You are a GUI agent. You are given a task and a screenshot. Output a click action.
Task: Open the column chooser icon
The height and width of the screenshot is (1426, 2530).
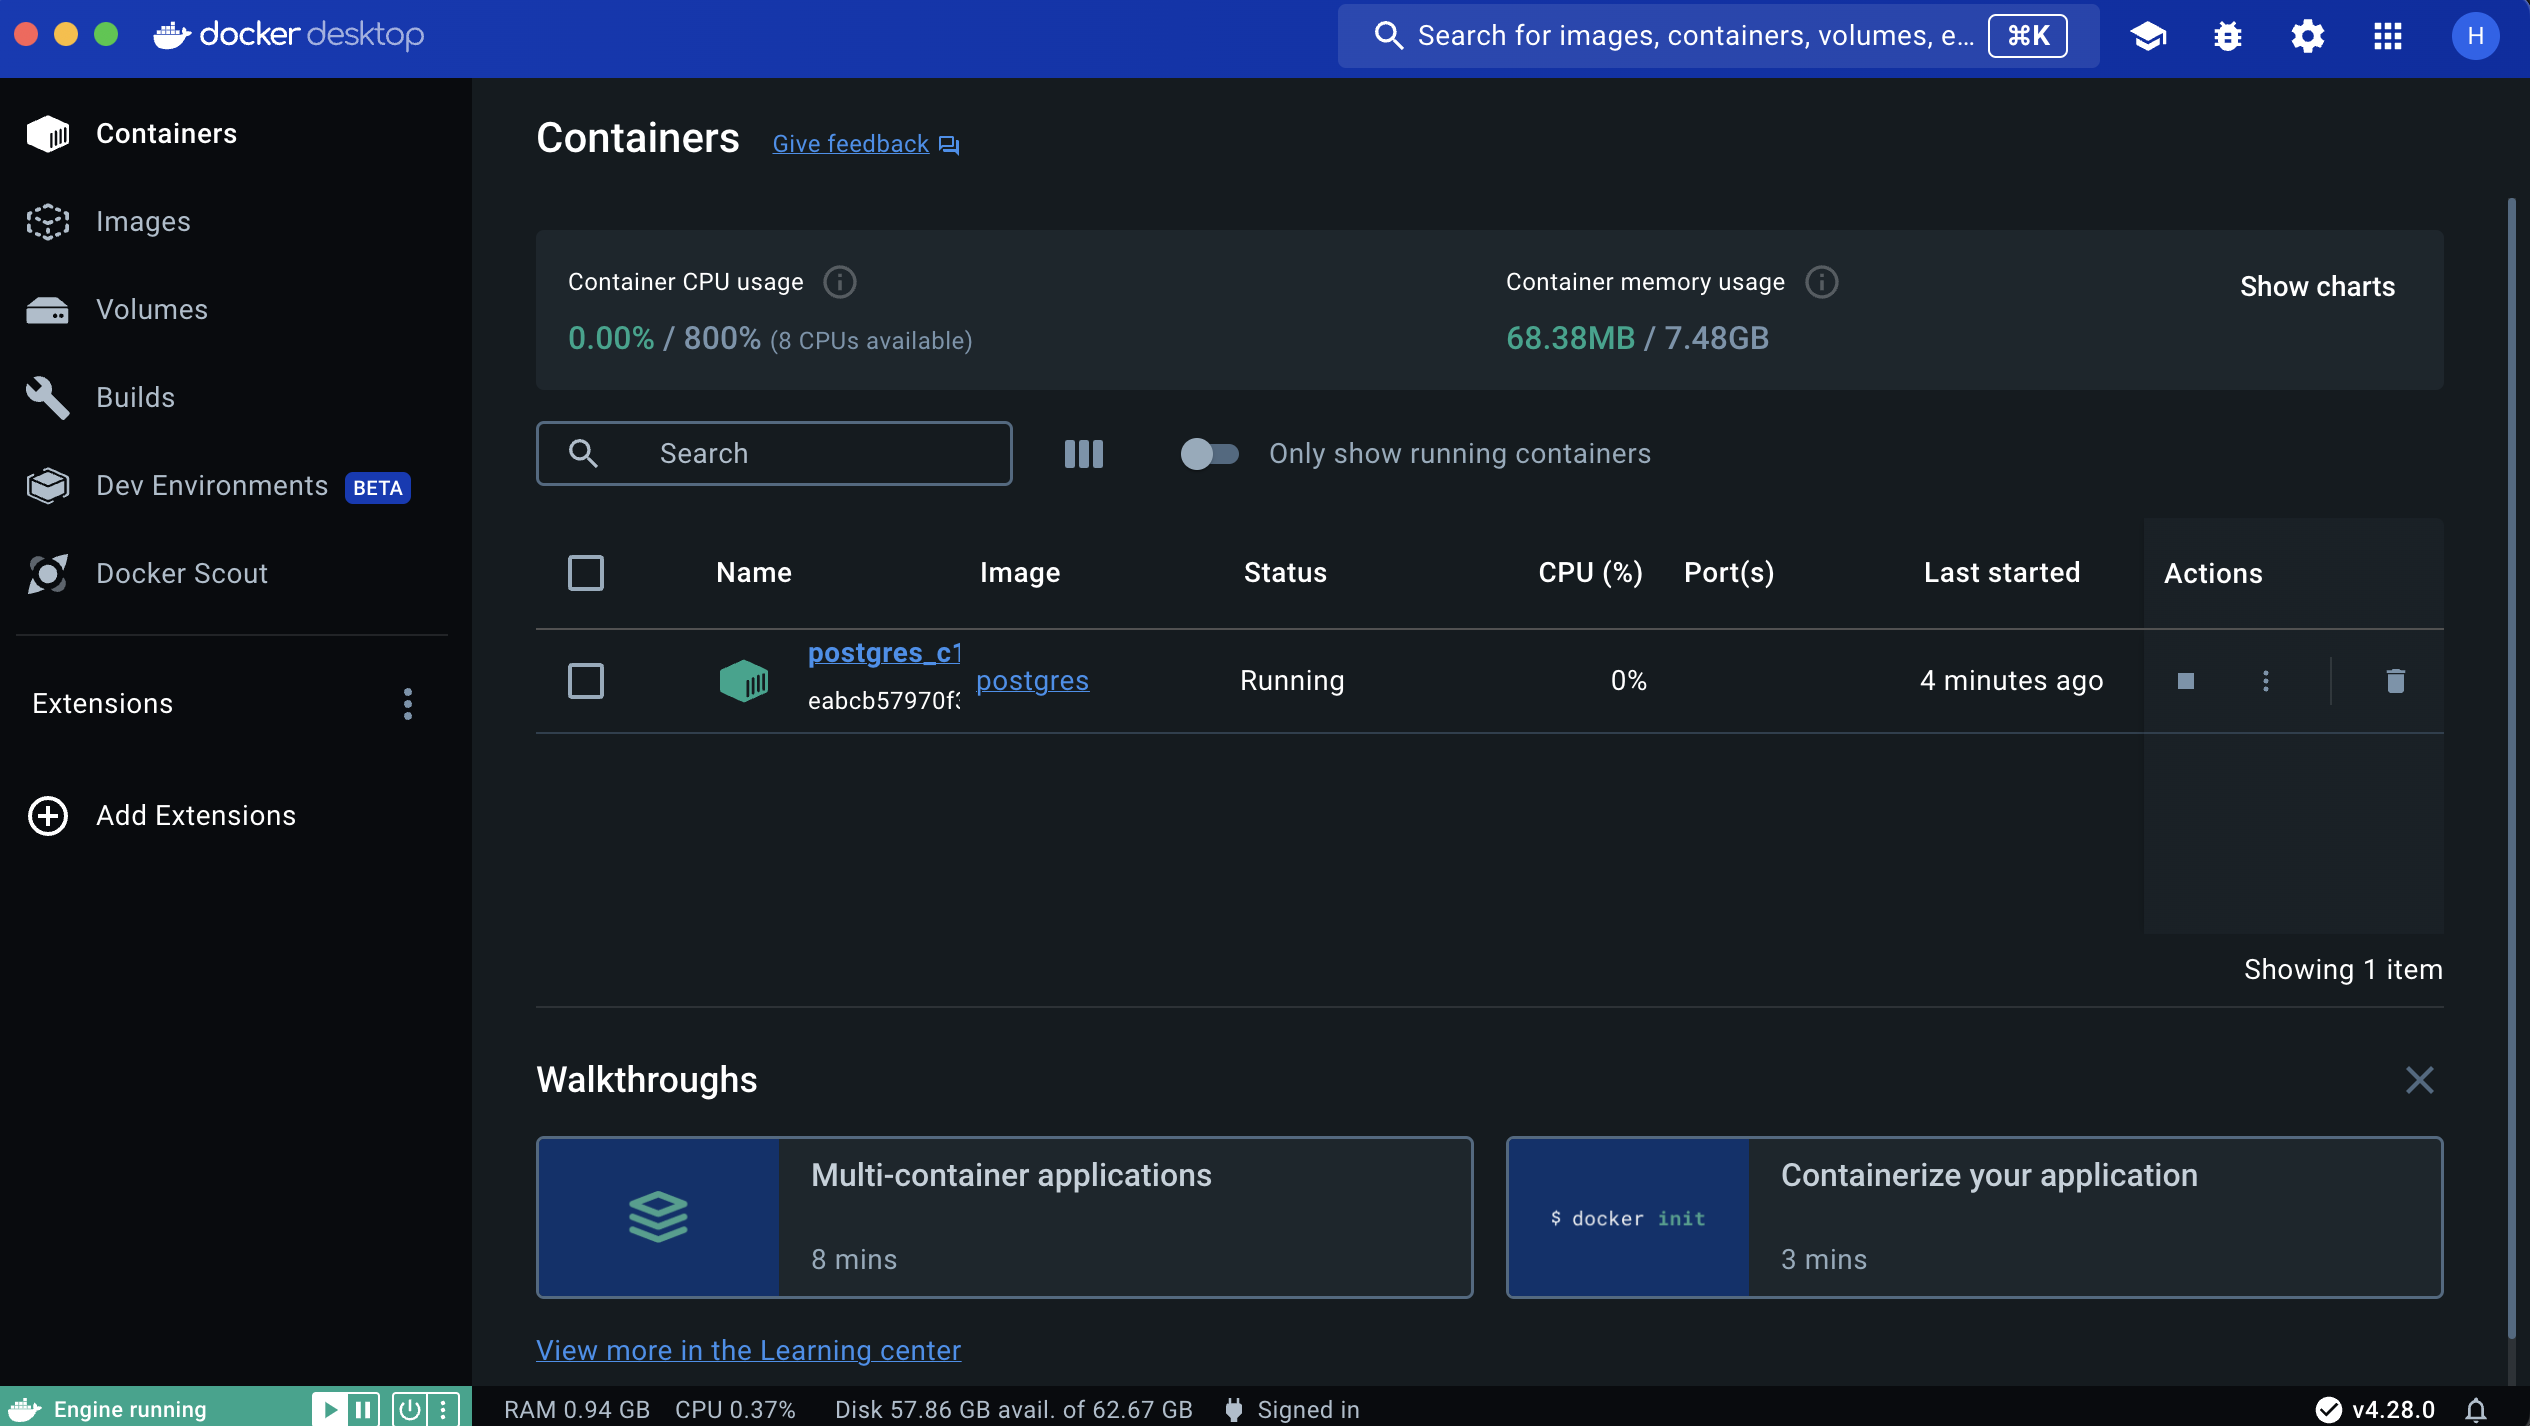tap(1084, 454)
